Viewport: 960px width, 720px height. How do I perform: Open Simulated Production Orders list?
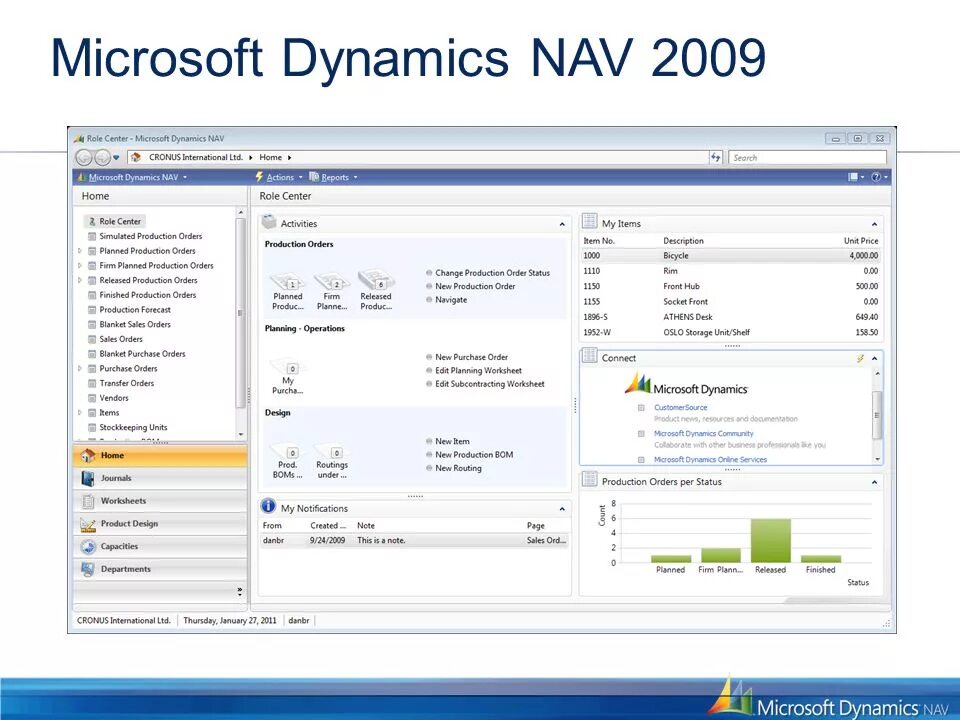click(151, 236)
